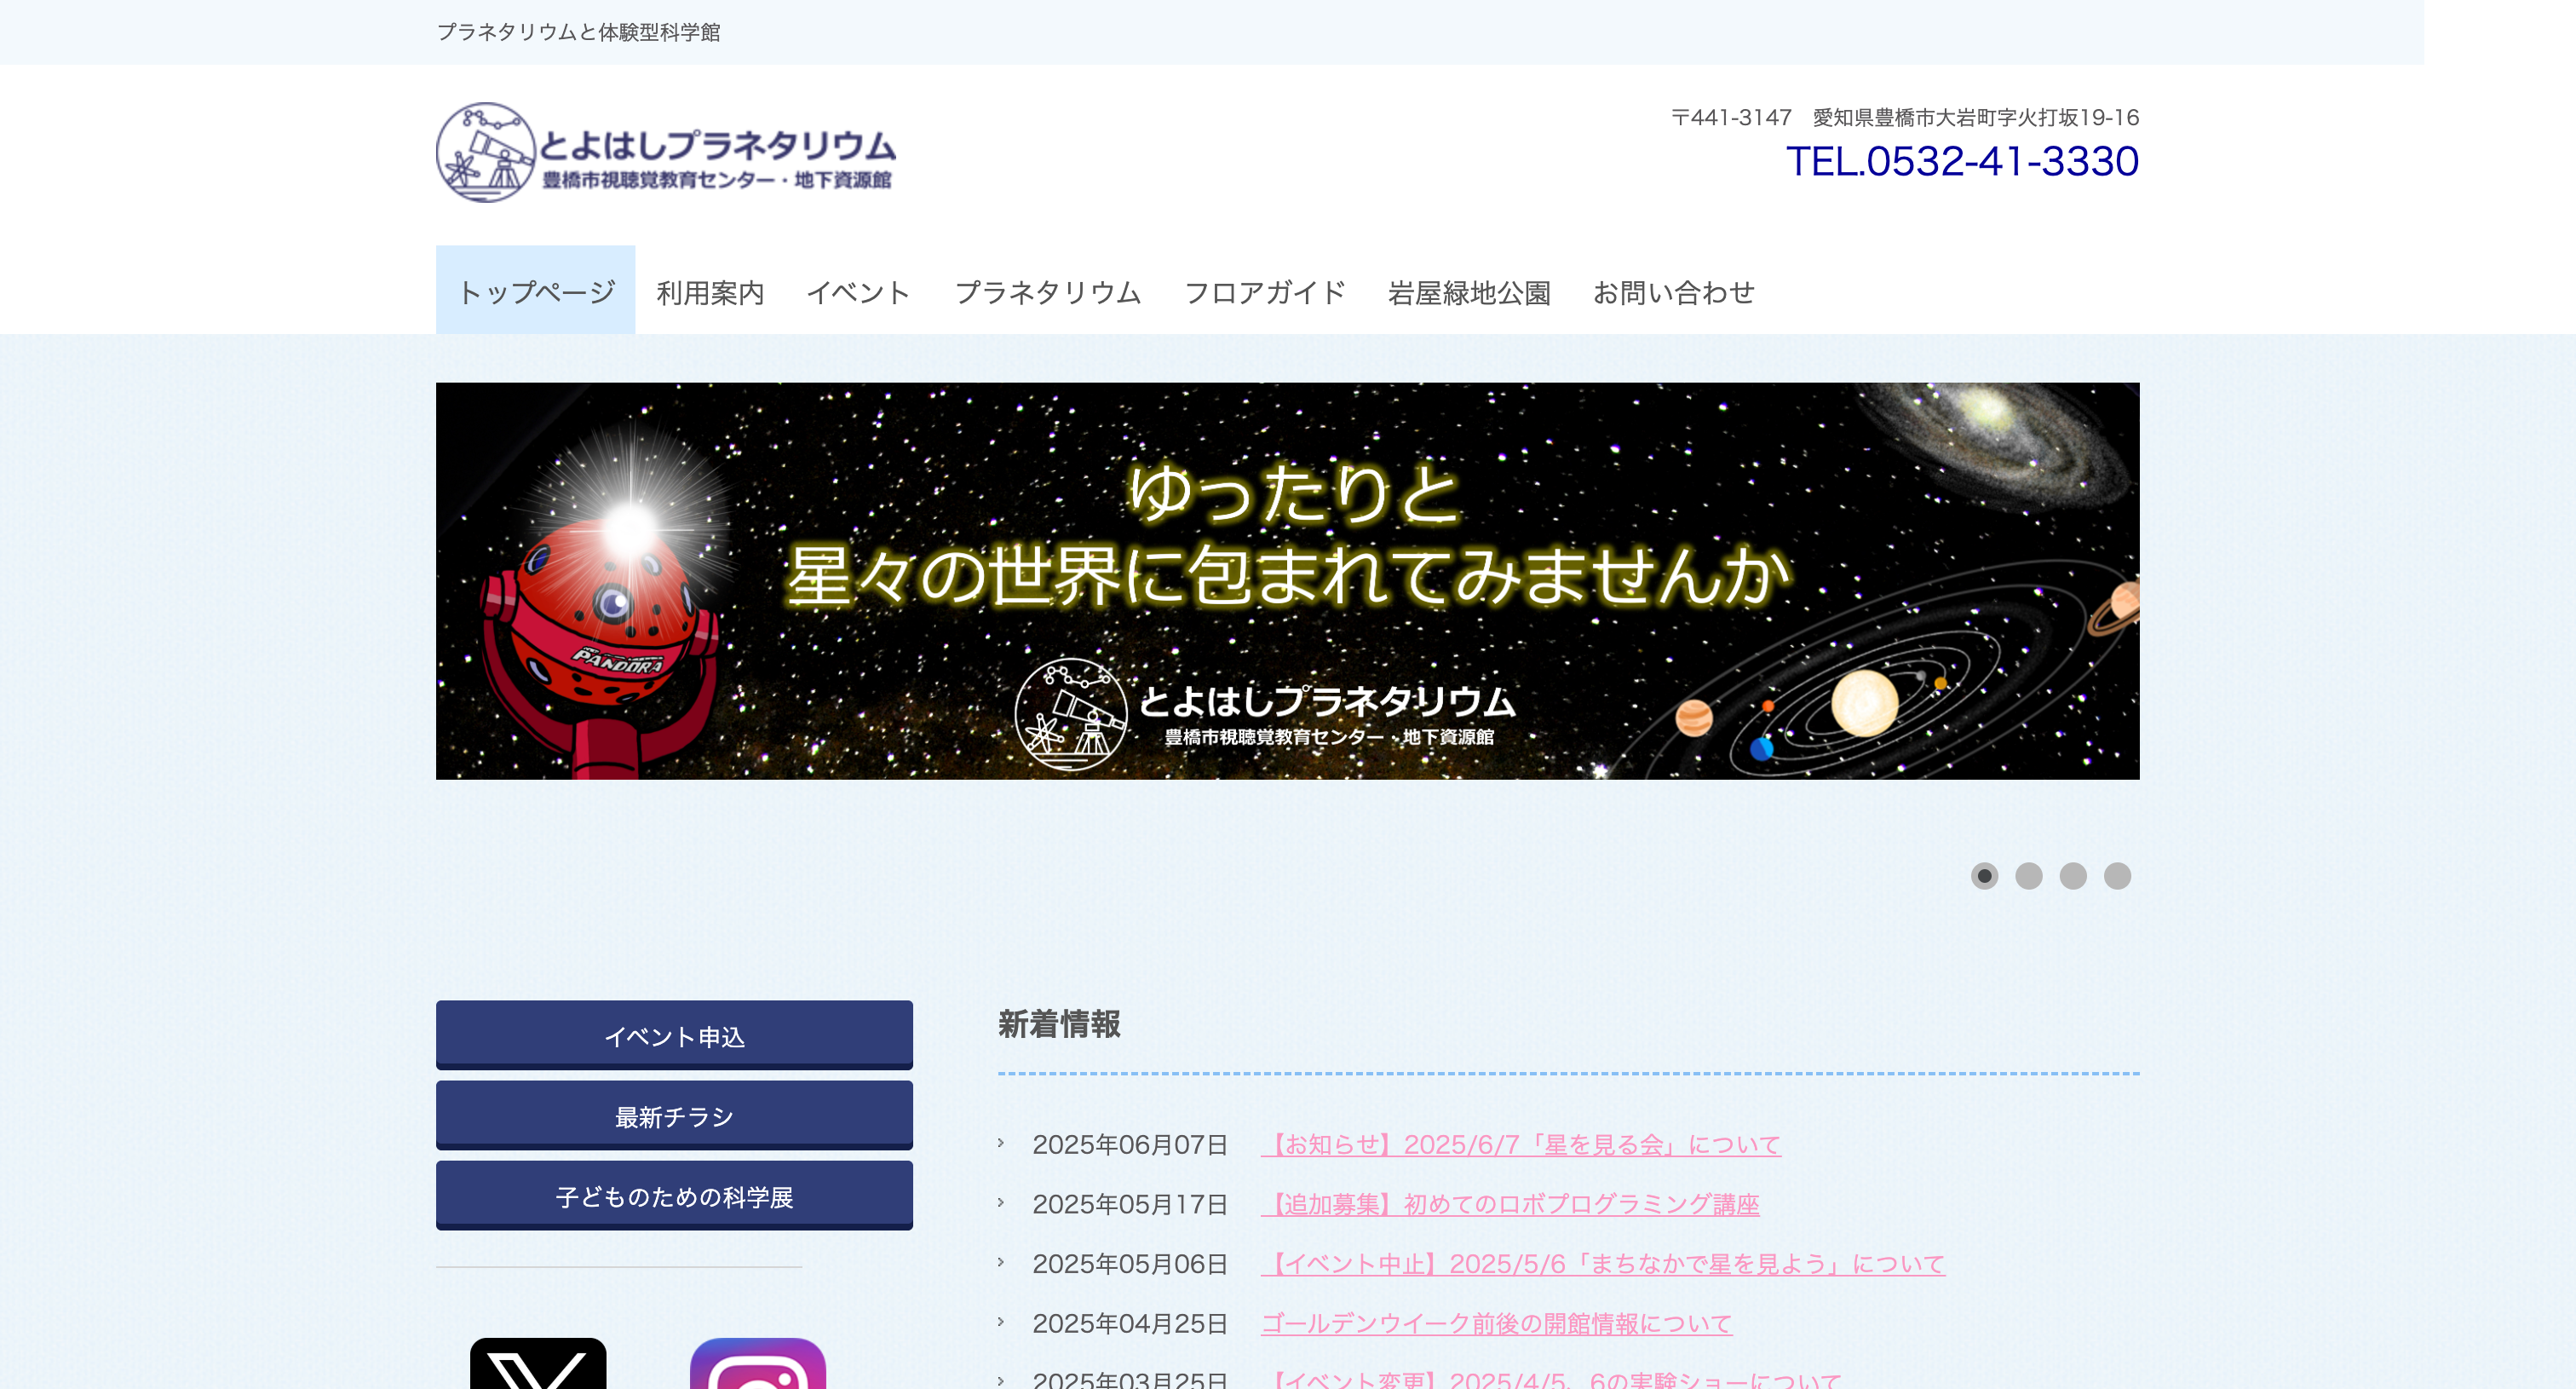Click the 子どものための科学展 button

pos(674,1195)
